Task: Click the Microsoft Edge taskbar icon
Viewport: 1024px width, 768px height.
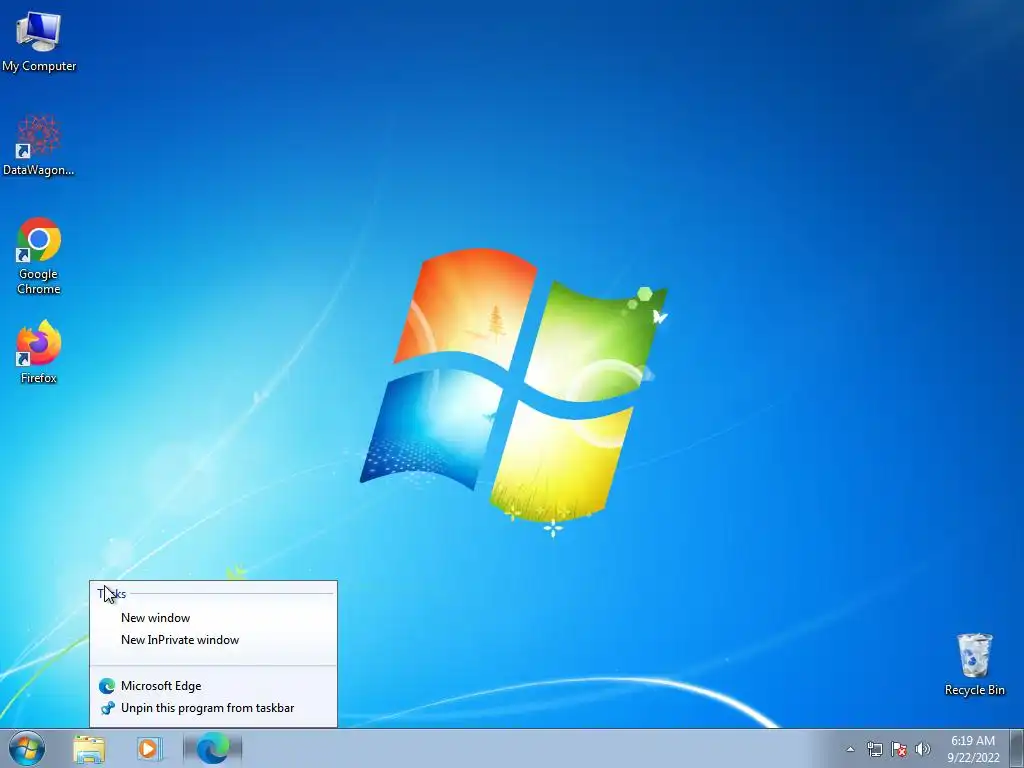Action: click(213, 748)
